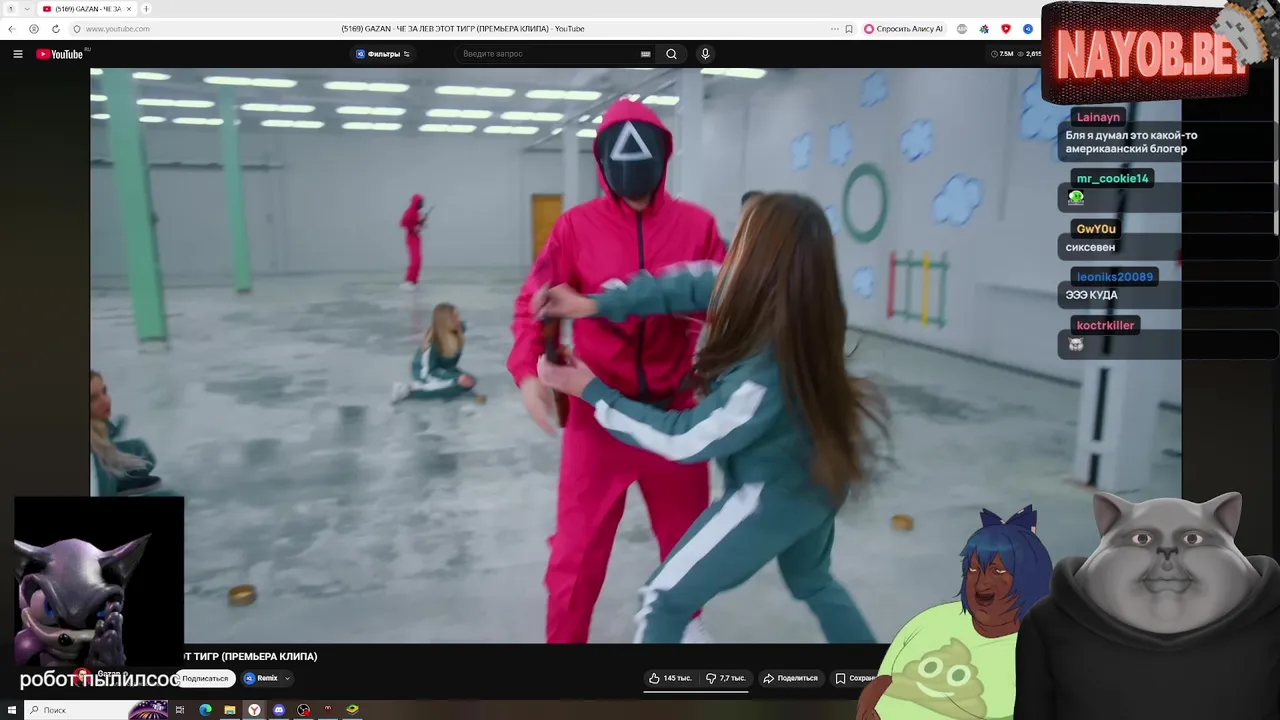Open on-screen keyboard icon in search box
Viewport: 1280px width, 720px height.
pyautogui.click(x=646, y=54)
